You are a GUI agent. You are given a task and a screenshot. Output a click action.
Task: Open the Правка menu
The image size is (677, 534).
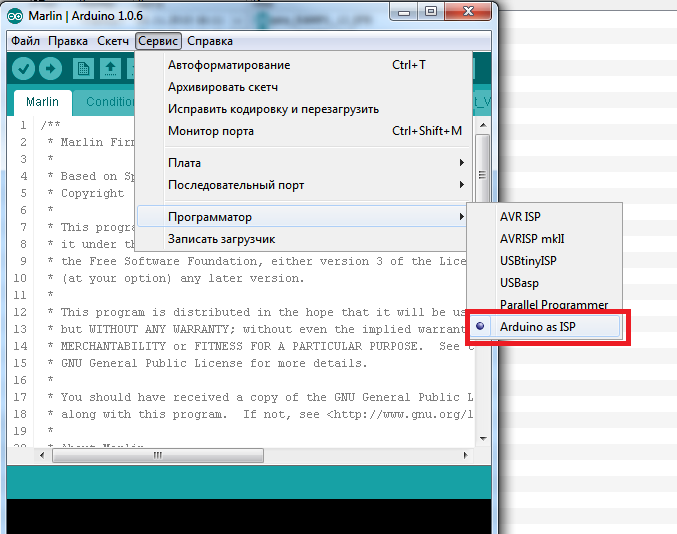point(68,41)
